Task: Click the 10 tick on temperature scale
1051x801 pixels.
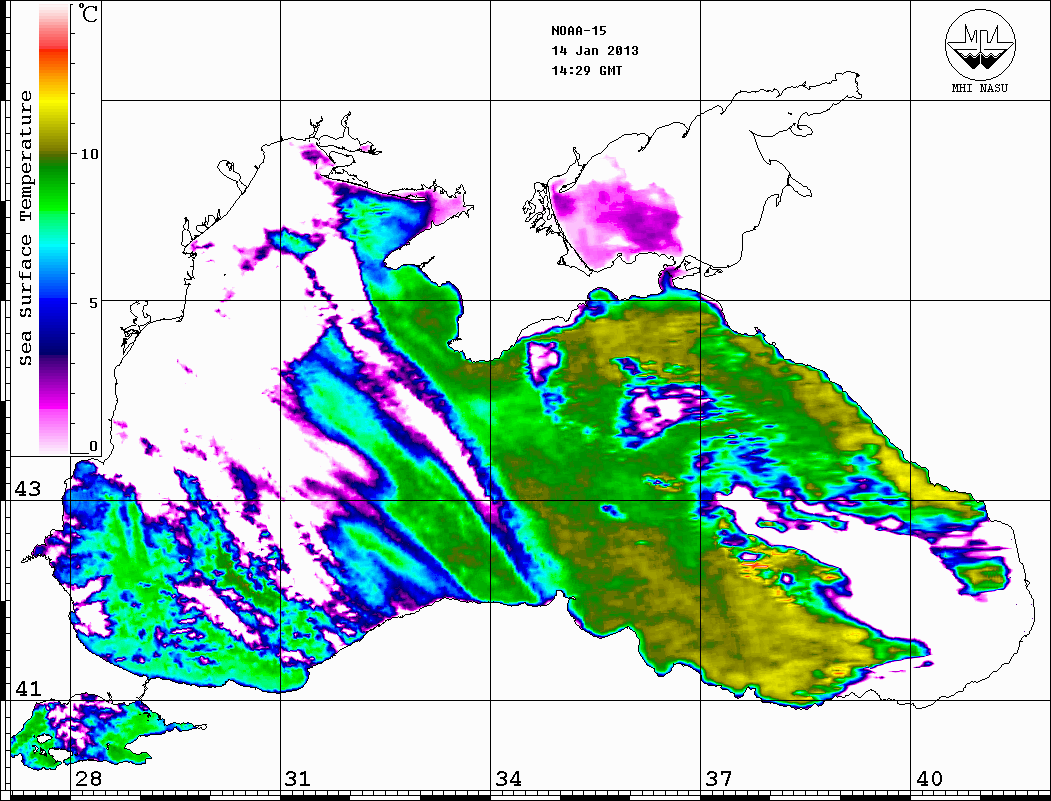Action: pyautogui.click(x=89, y=154)
